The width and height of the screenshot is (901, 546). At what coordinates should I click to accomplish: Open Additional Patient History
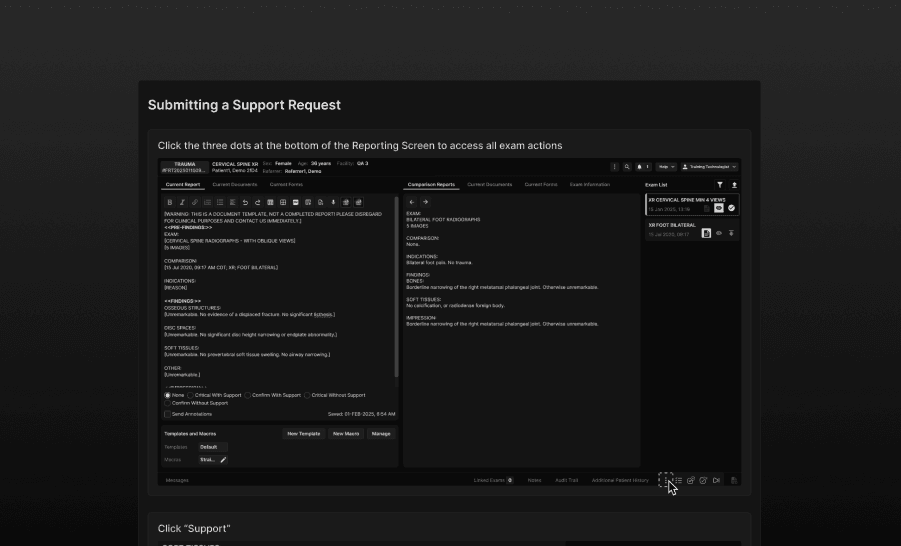tap(620, 480)
